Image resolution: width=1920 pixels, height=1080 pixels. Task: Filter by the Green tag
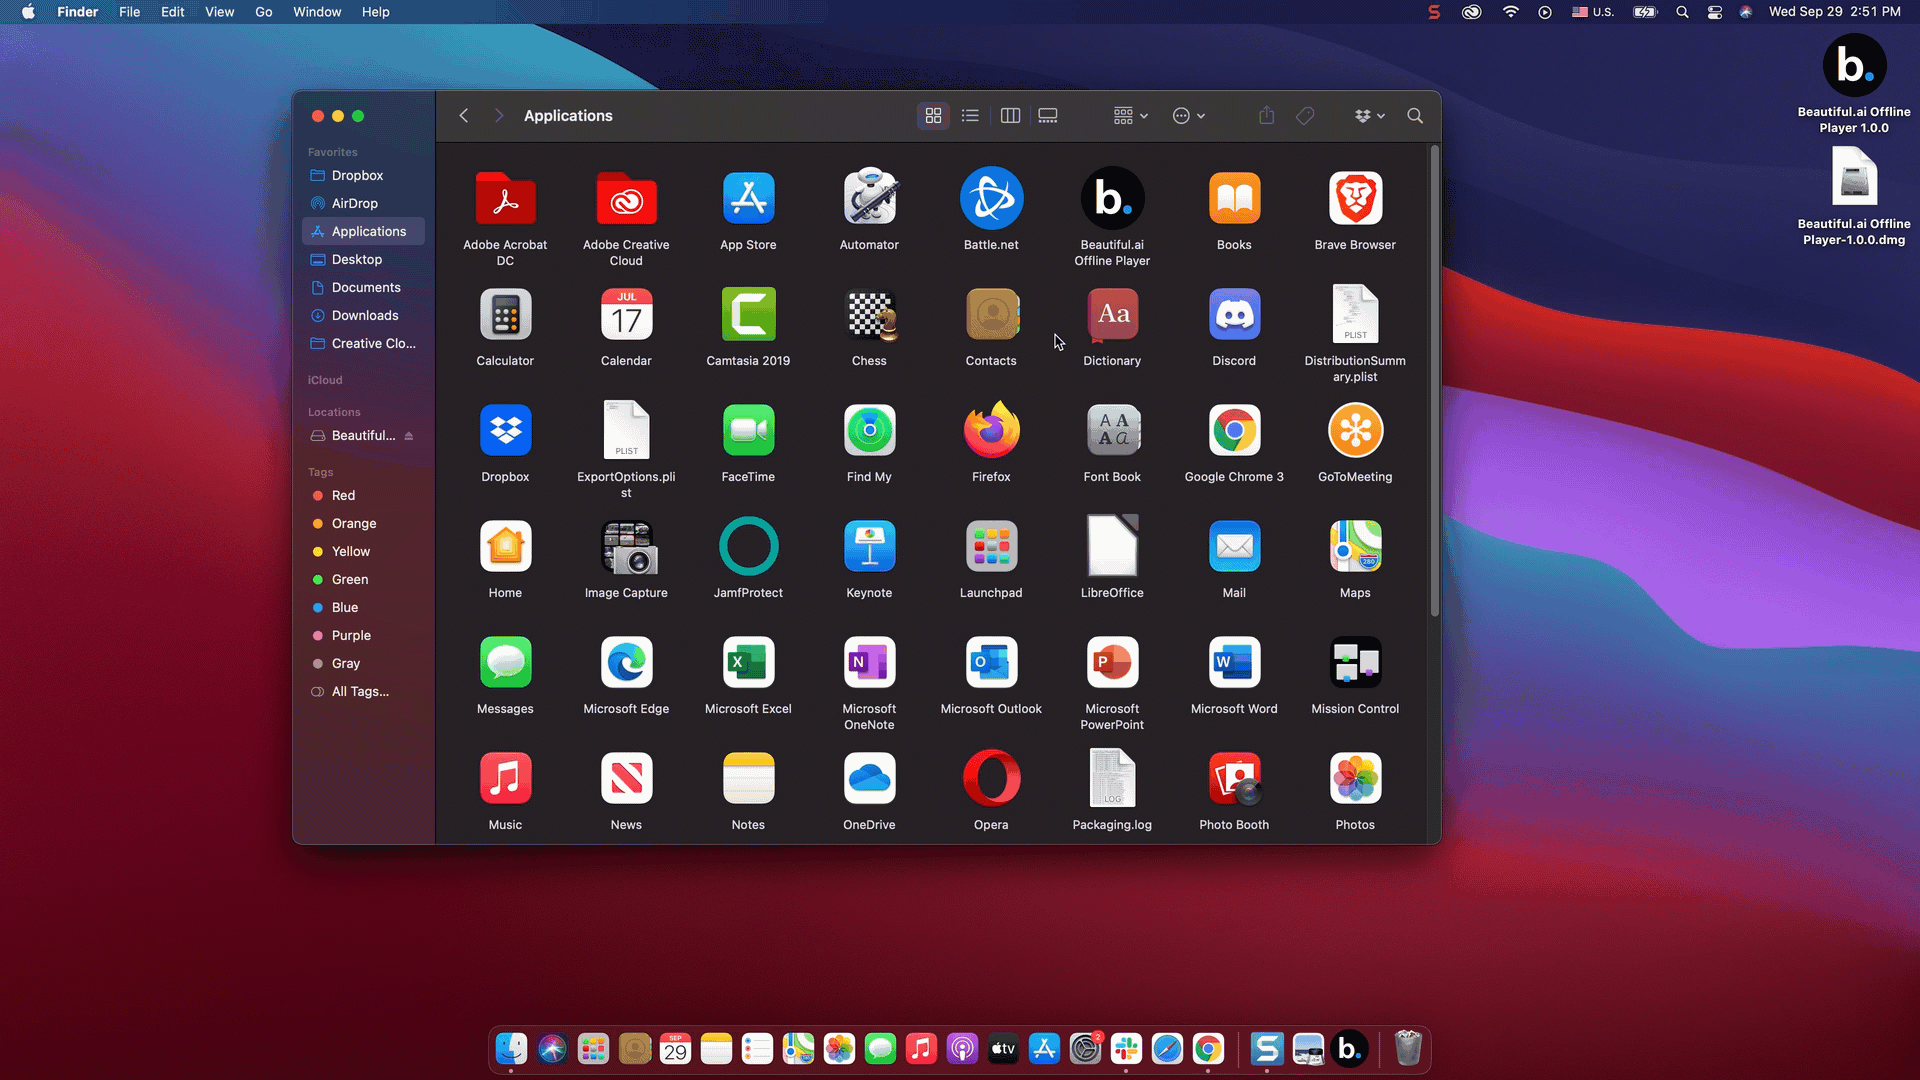click(363, 580)
